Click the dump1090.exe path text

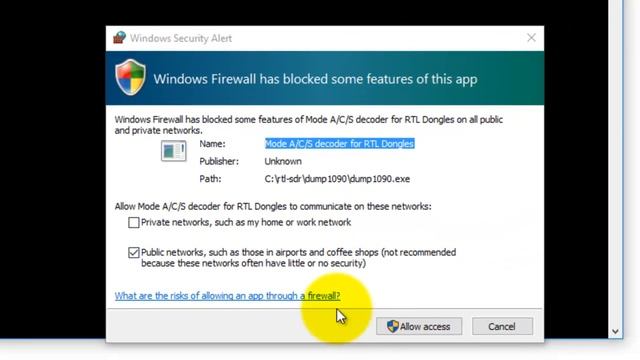[337, 179]
